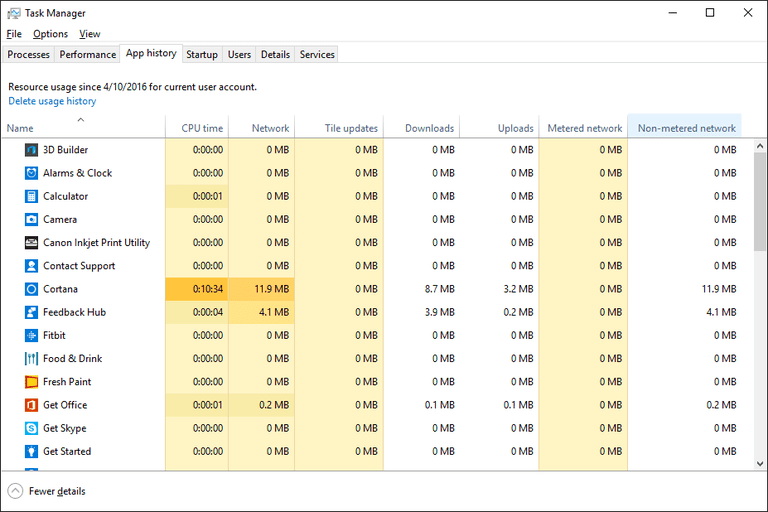Sort by the Tile updates column header
The width and height of the screenshot is (768, 512).
point(339,126)
